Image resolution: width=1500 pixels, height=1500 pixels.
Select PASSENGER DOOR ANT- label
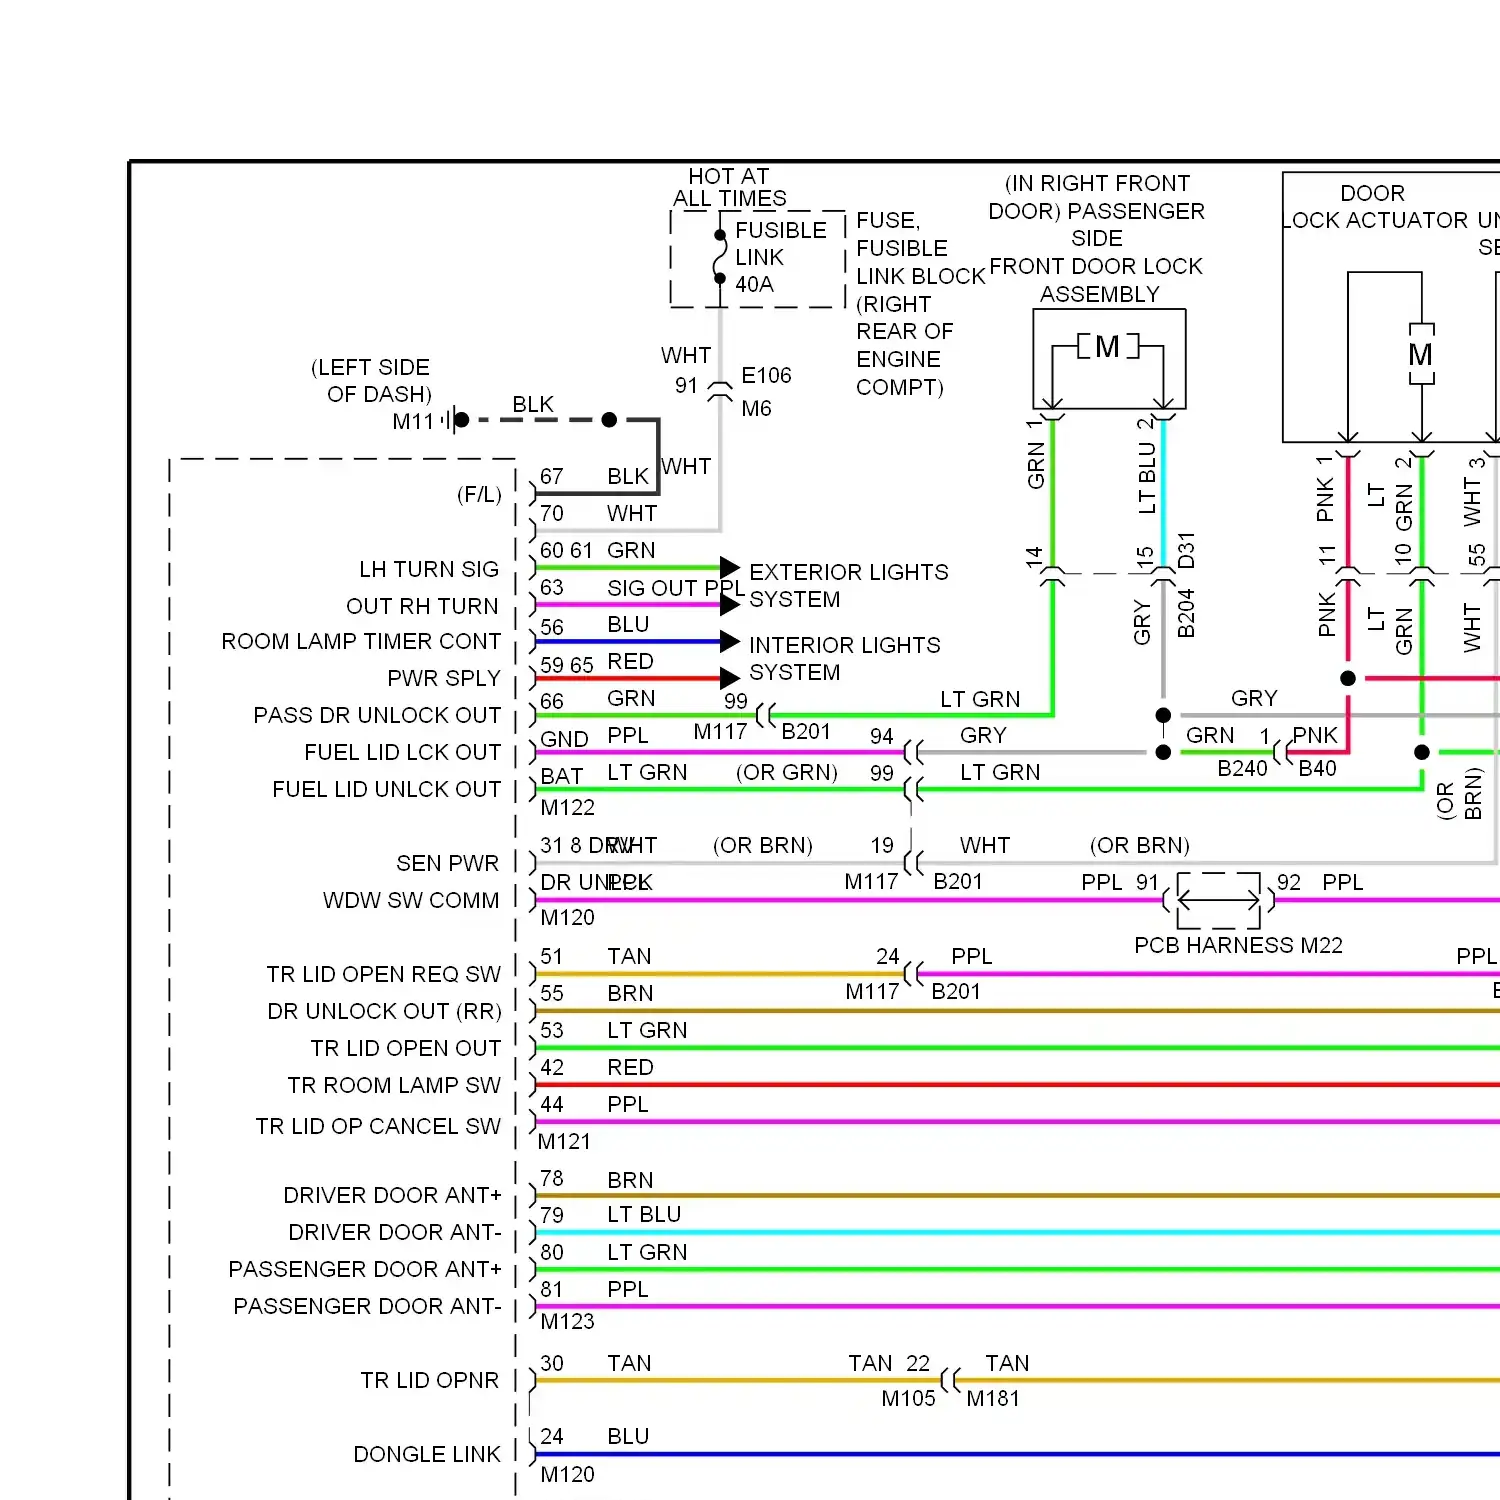[367, 1306]
